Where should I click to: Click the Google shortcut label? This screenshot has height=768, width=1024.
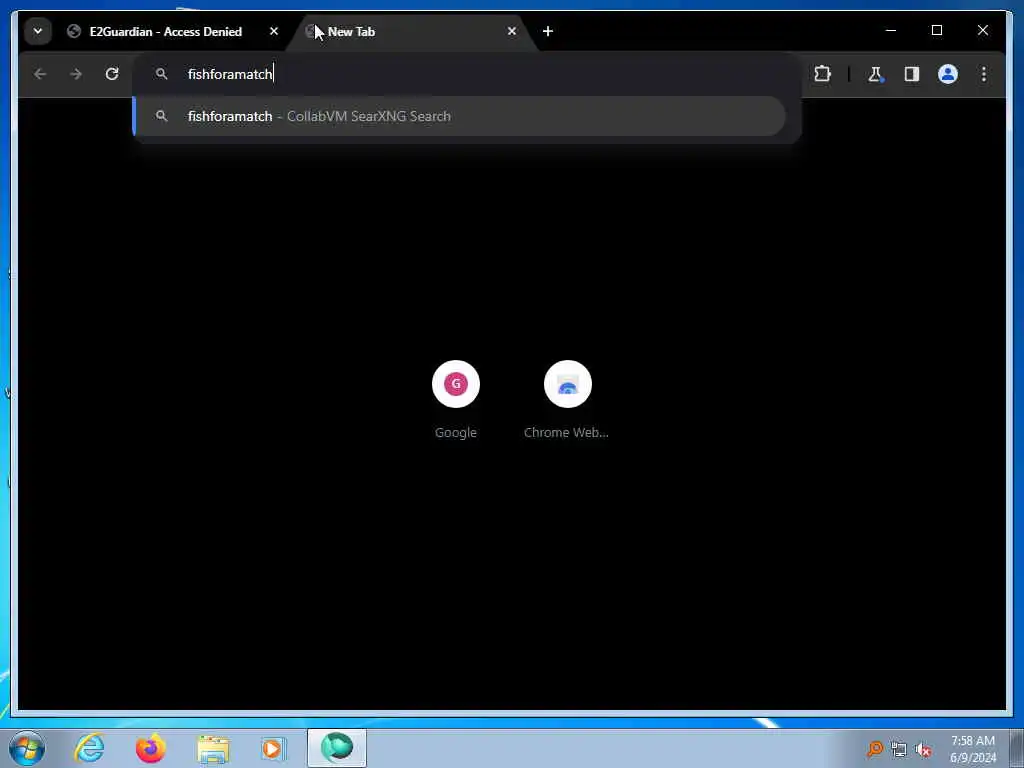click(x=456, y=432)
